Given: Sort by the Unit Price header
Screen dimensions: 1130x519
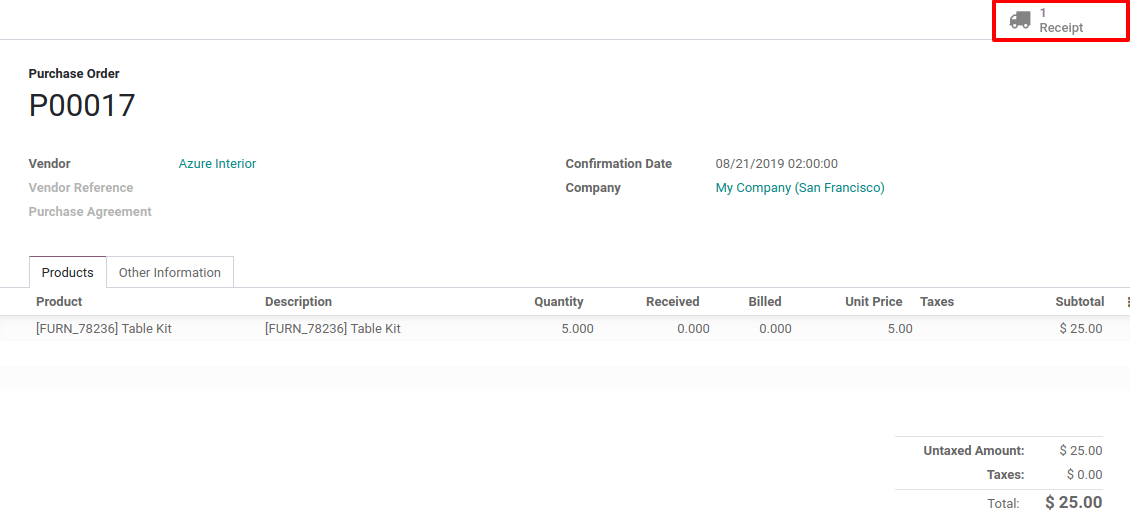Looking at the screenshot, I should pyautogui.click(x=873, y=301).
